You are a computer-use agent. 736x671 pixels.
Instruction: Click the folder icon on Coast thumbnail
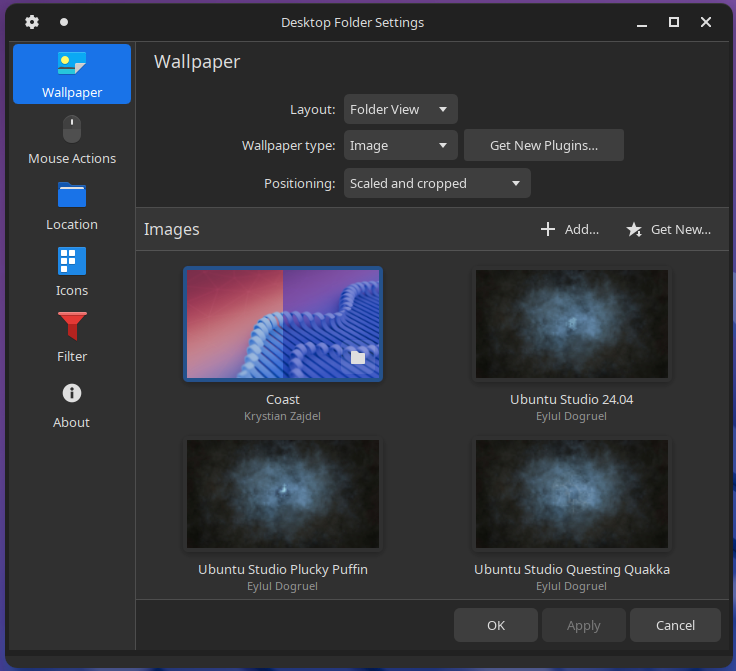click(358, 358)
